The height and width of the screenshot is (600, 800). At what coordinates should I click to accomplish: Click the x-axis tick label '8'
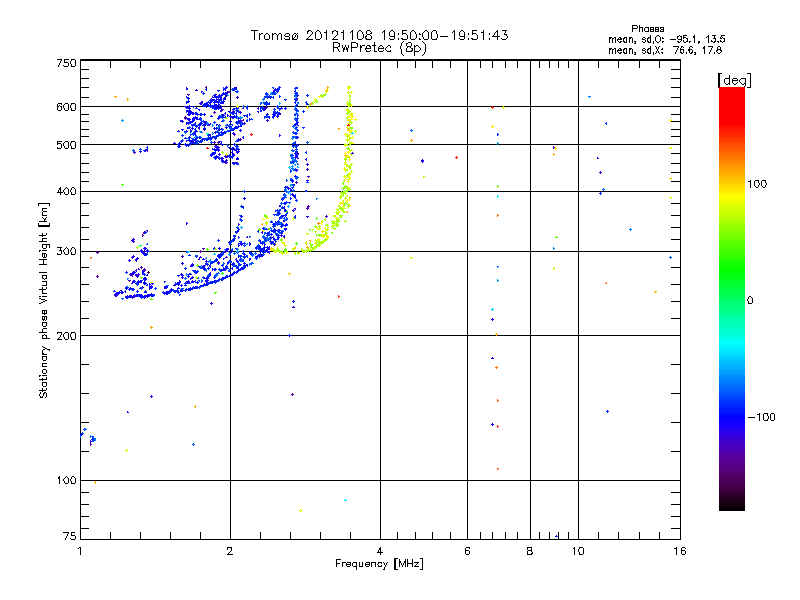530,551
